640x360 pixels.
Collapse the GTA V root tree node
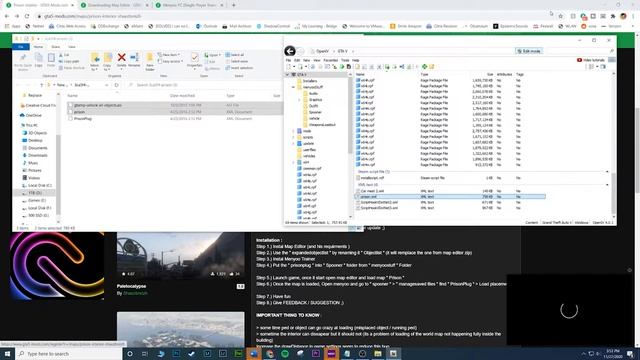tap(287, 75)
